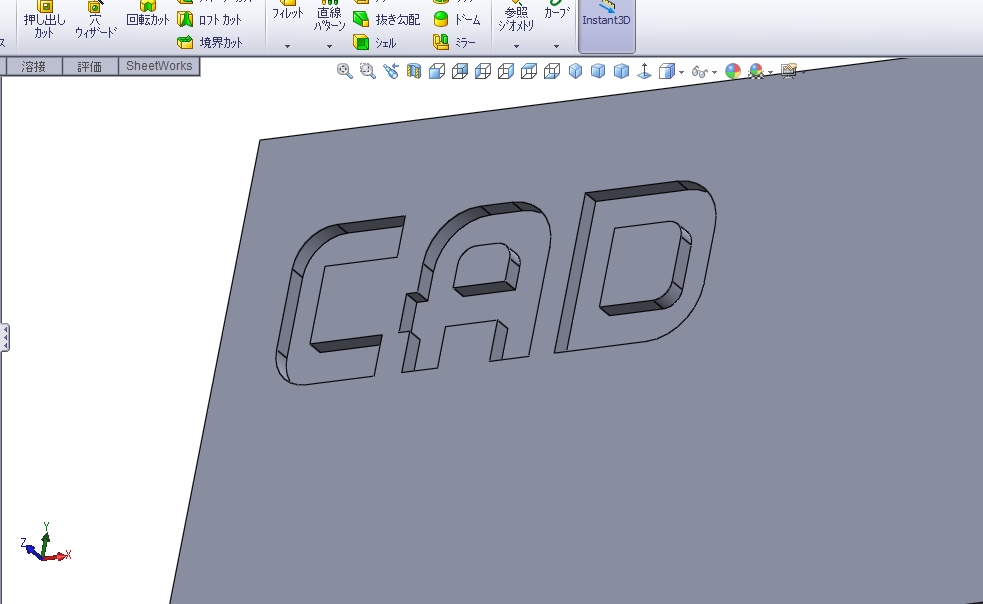The width and height of the screenshot is (983, 604).
Task: Open the Hole Wizard (穴ウィザード) tool
Action: [96, 22]
